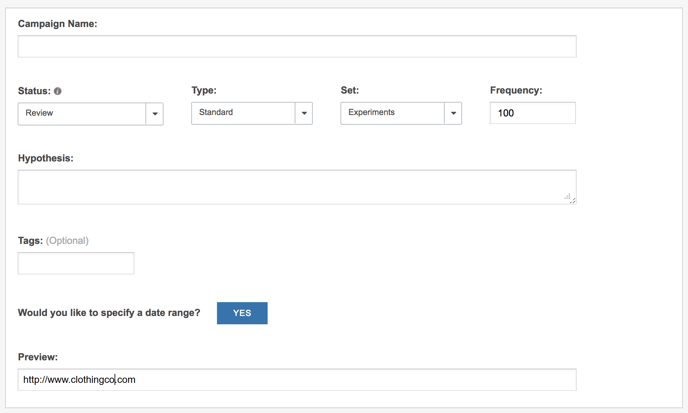Select the Experiments set combo box
Screen dimensions: 688x413
[401, 113]
